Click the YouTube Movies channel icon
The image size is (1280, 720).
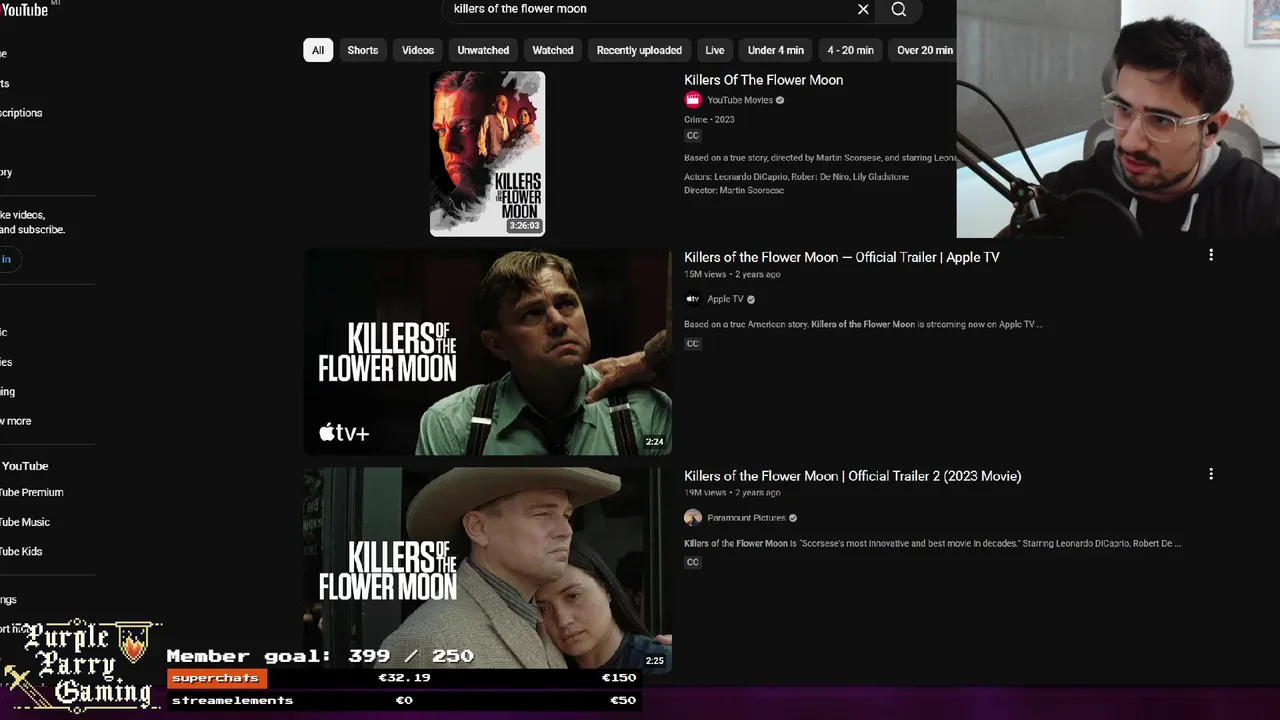tap(693, 100)
